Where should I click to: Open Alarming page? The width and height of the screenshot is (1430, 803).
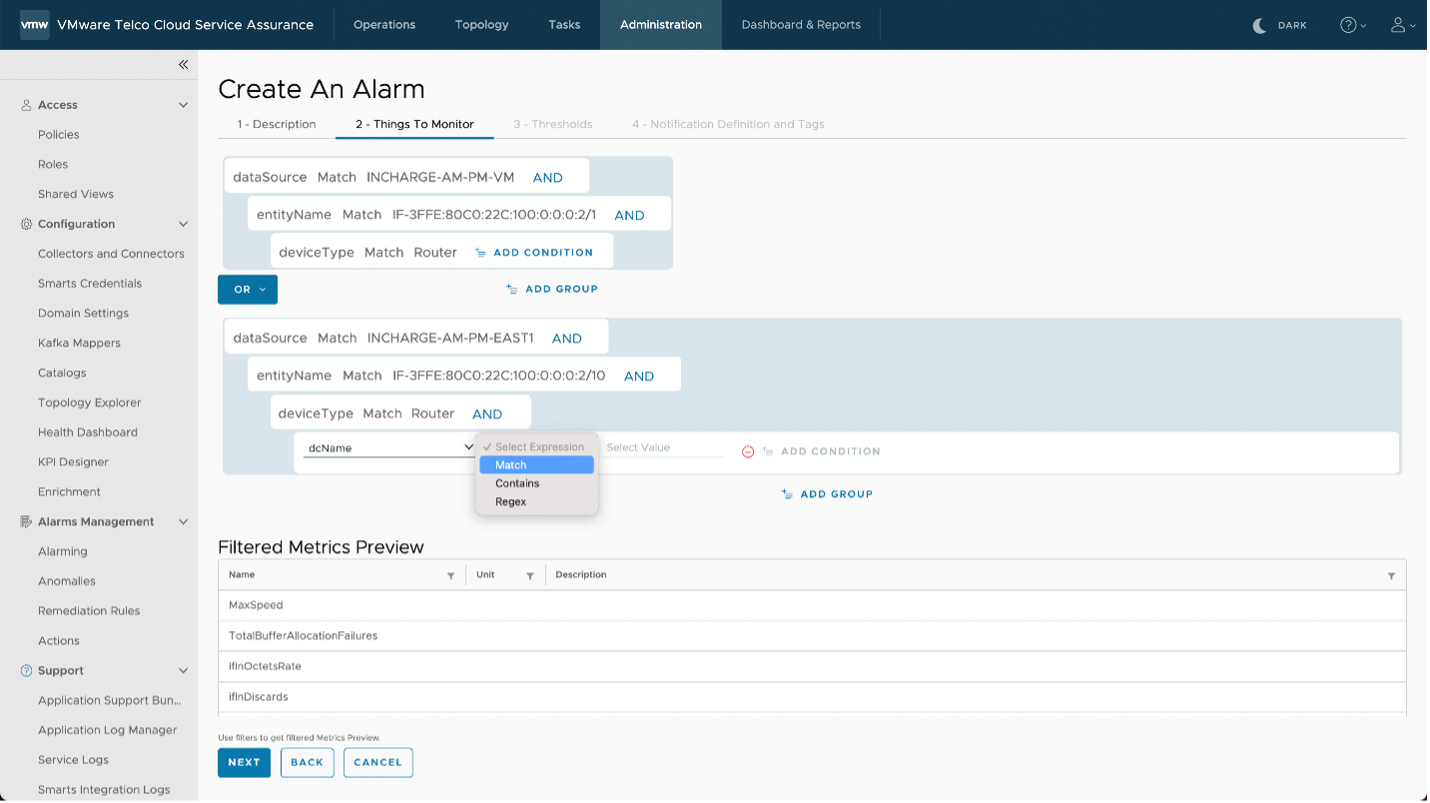63,552
